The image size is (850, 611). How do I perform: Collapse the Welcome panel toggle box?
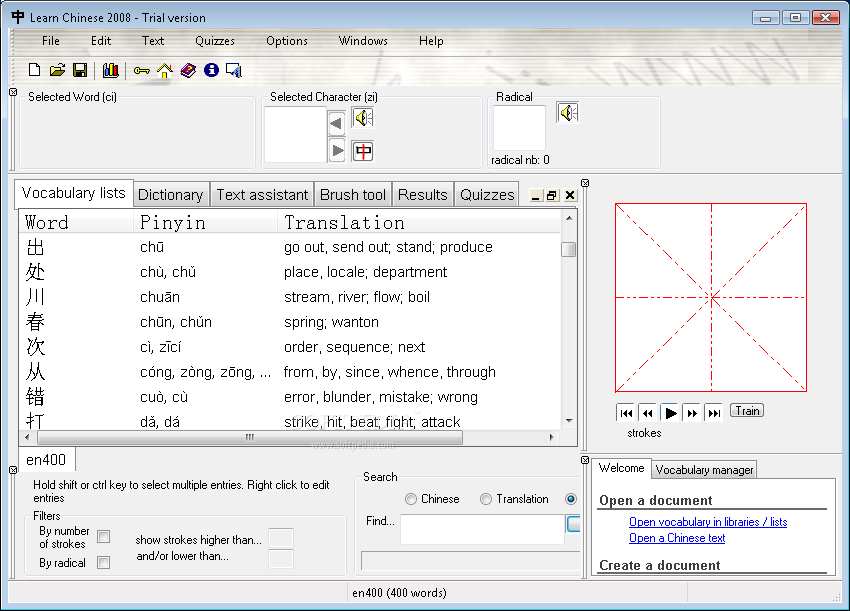point(585,460)
